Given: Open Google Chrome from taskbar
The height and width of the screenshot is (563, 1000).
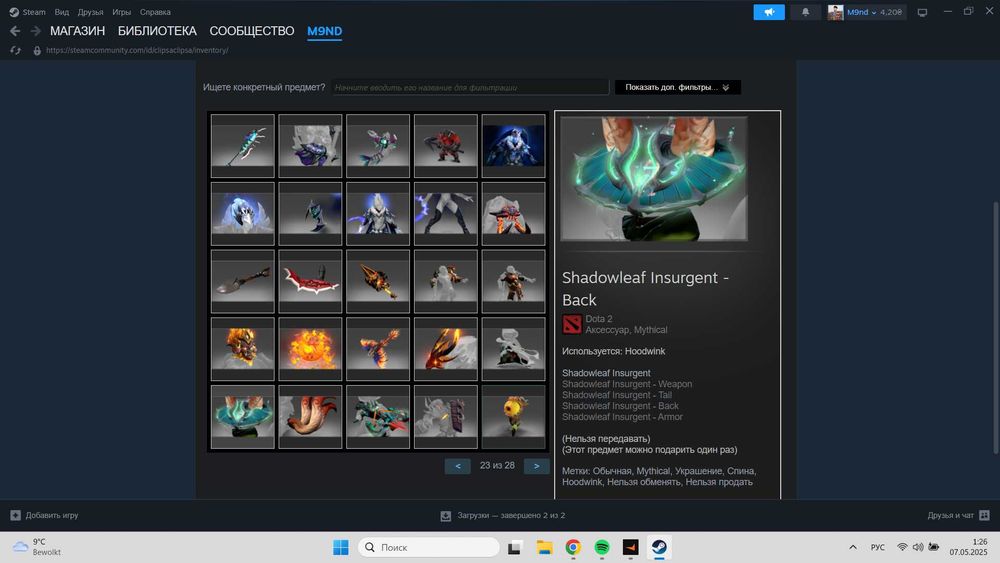Looking at the screenshot, I should tap(573, 547).
